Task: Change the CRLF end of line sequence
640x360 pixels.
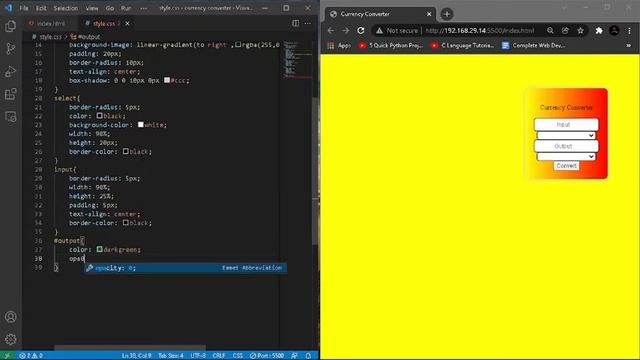Action: point(219,356)
